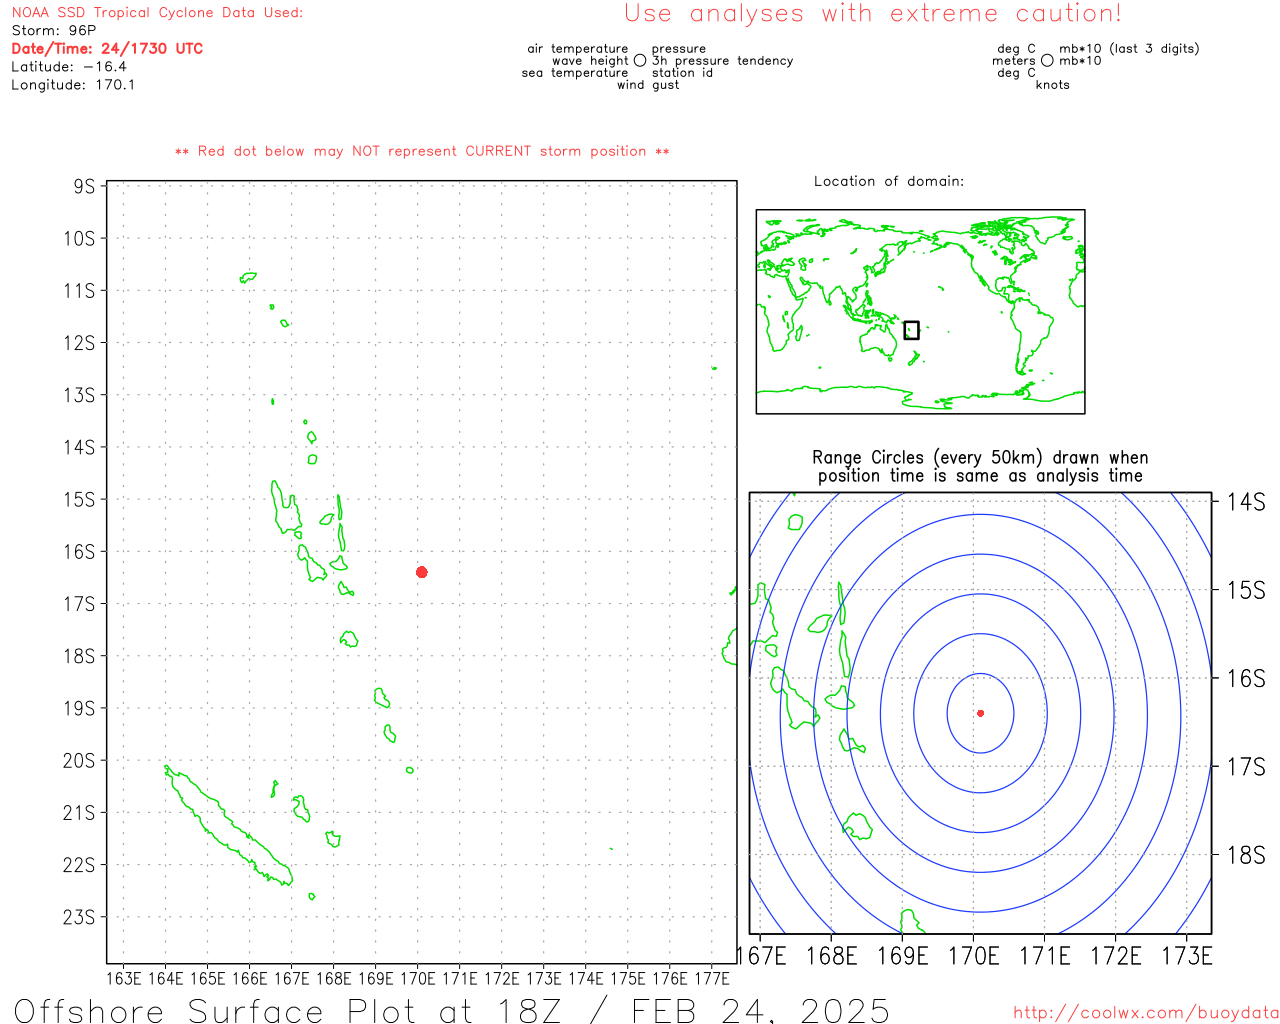1280x1024 pixels.
Task: Click the 'Location of domain:' label
Action: coord(889,181)
